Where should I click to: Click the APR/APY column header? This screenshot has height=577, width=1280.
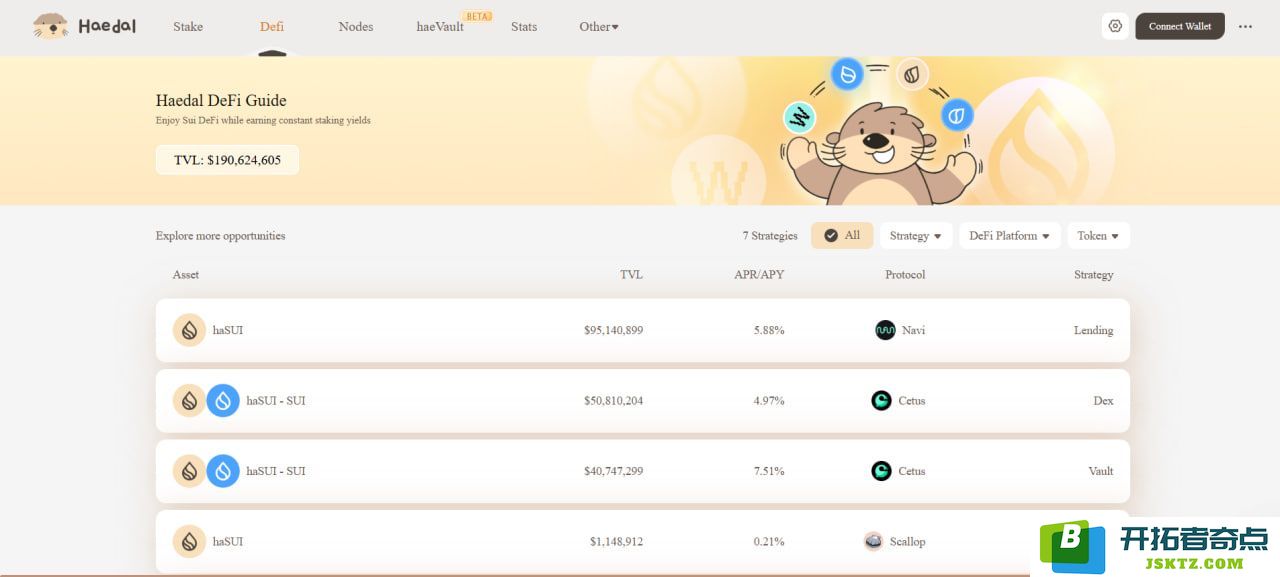pyautogui.click(x=759, y=275)
